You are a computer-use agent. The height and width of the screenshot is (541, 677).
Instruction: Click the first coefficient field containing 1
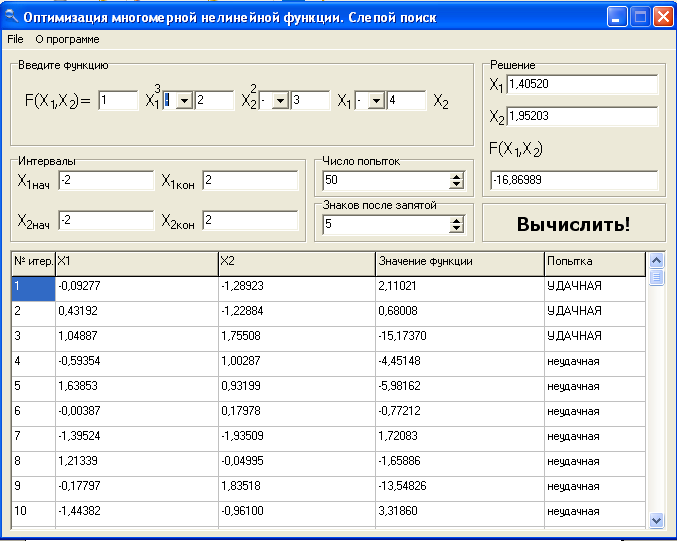118,100
